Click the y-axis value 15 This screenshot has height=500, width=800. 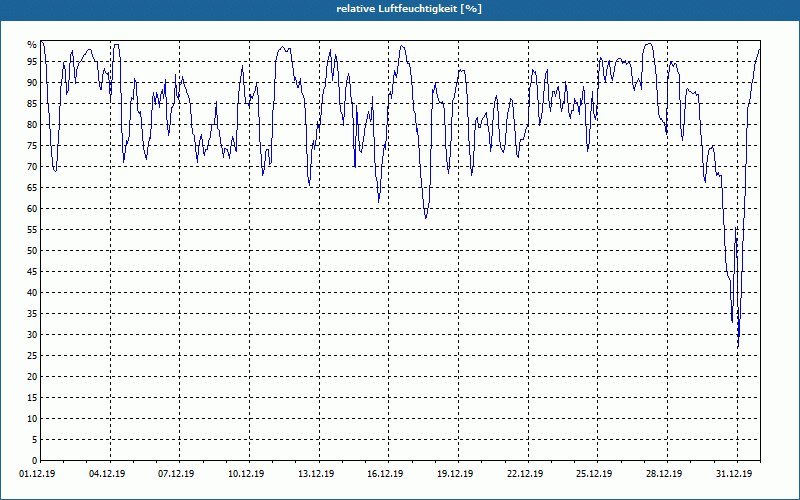(32, 398)
